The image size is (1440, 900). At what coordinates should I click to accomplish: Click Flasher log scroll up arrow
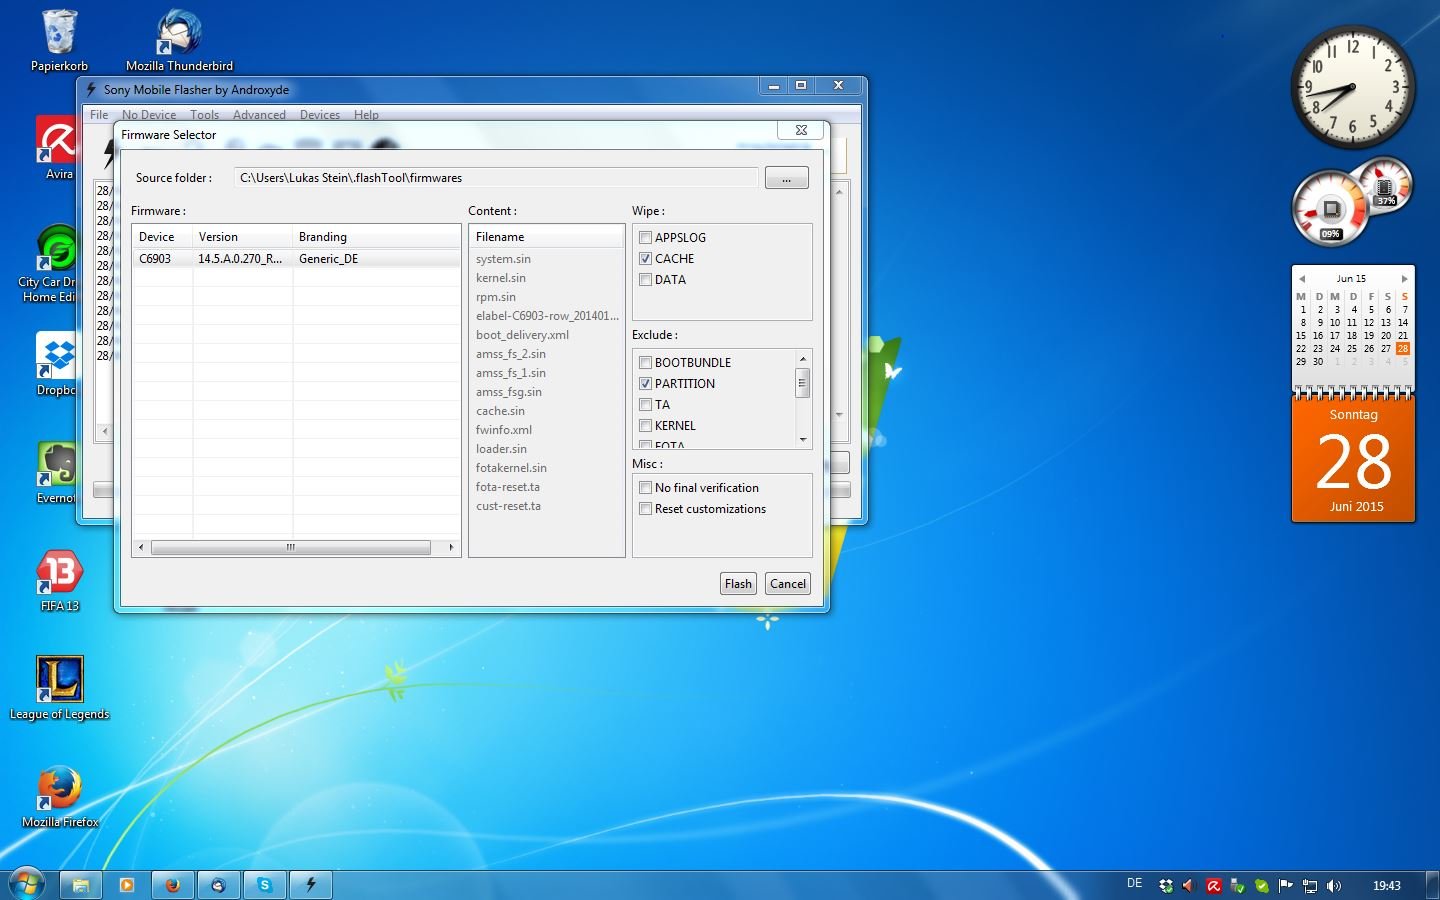pyautogui.click(x=840, y=191)
